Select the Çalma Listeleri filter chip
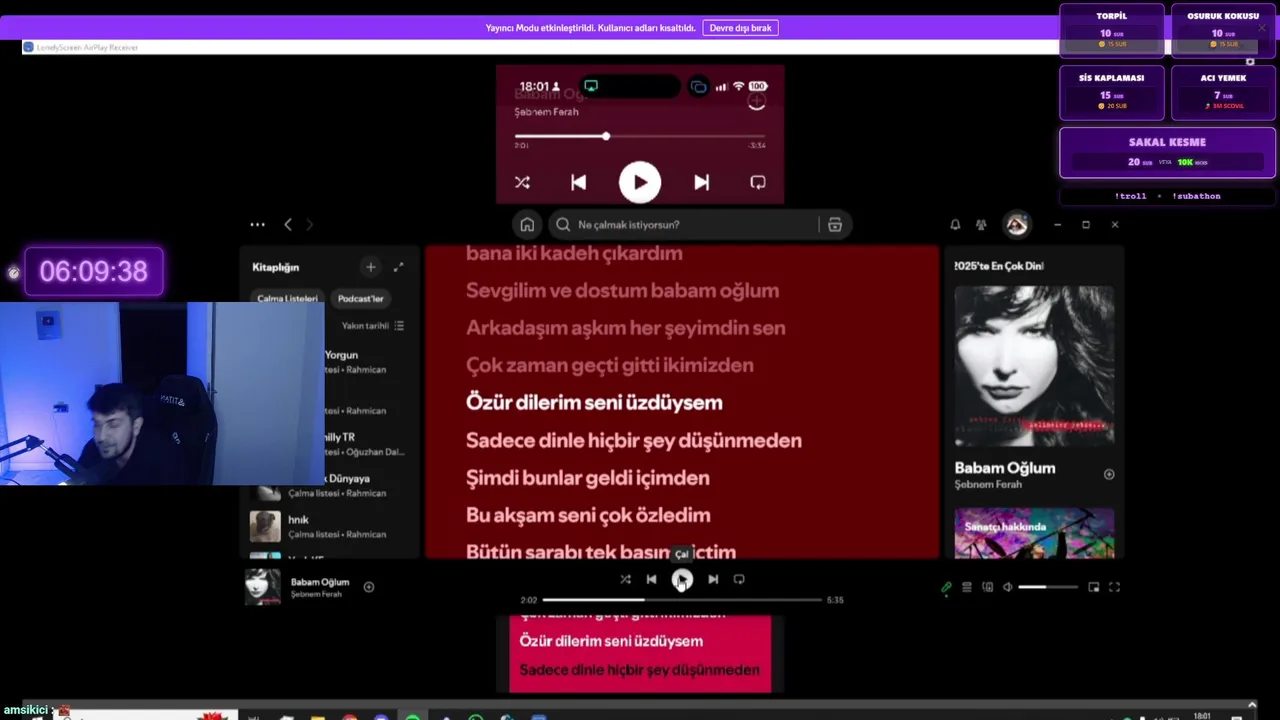The width and height of the screenshot is (1280, 720). pos(288,298)
